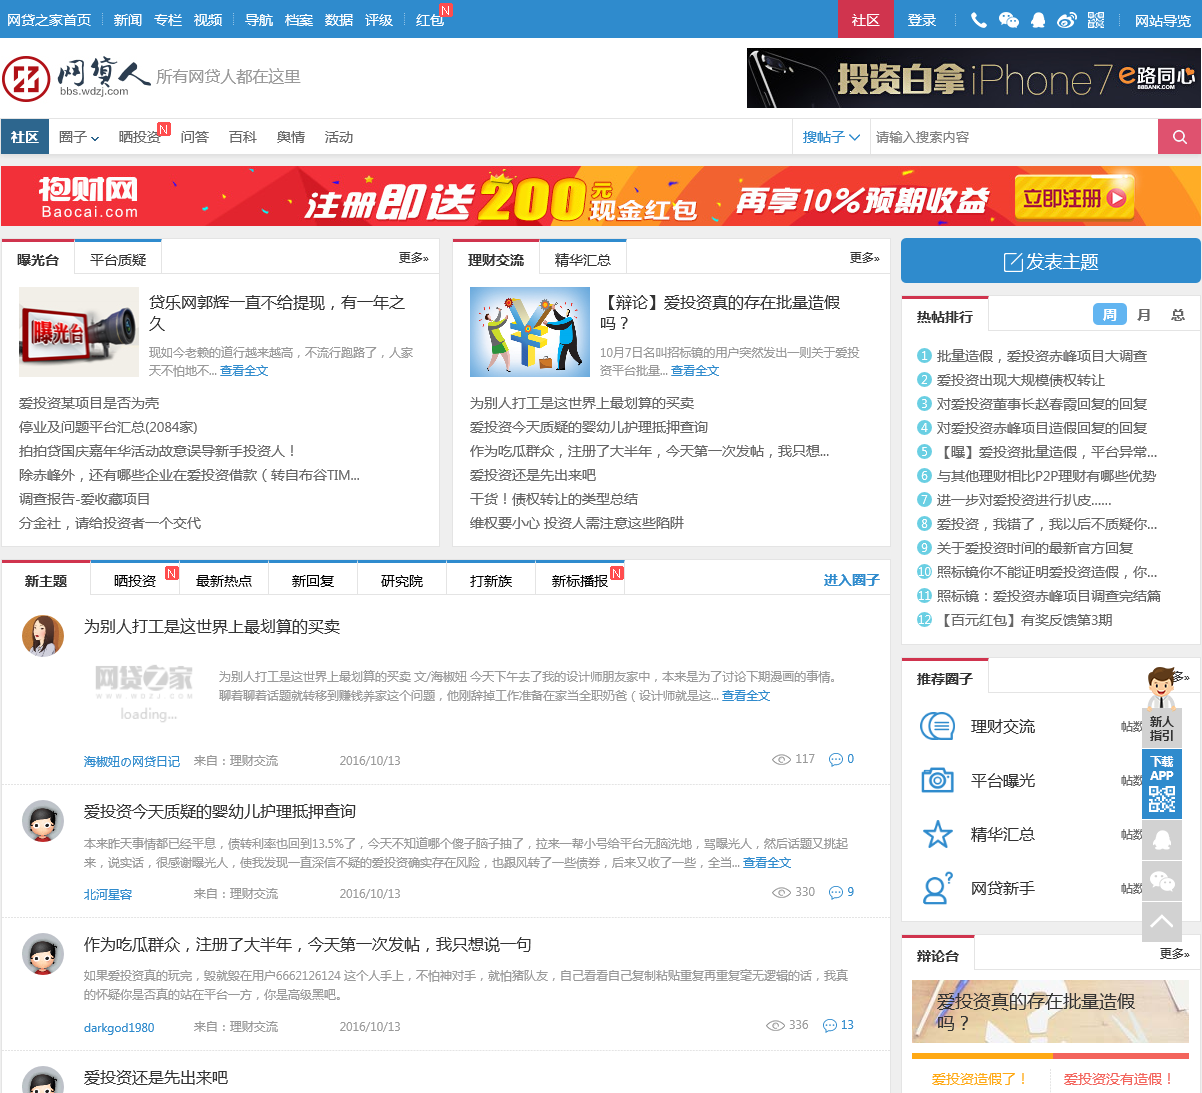Open 问答 in main navigation
This screenshot has width=1202, height=1093.
[x=195, y=137]
